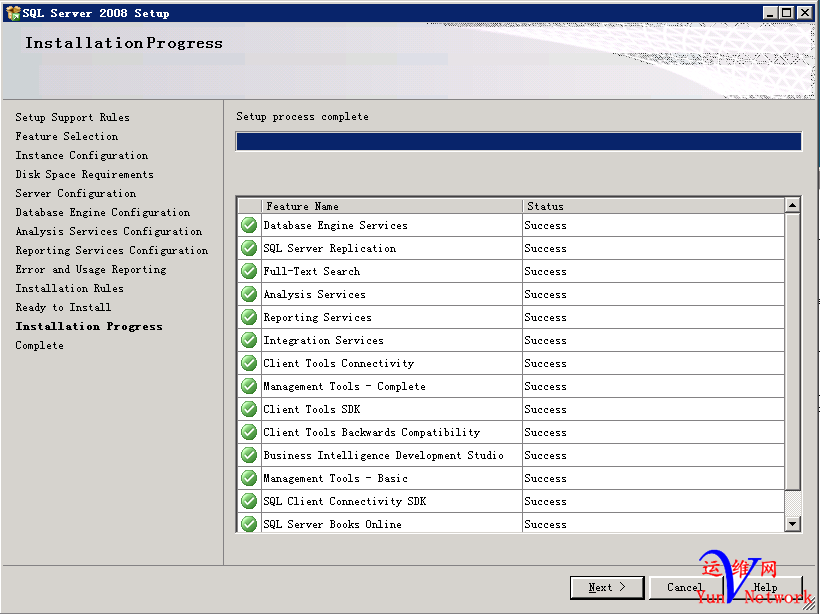Screen dimensions: 820x614
Task: Click the Next button to continue
Action: 607,587
